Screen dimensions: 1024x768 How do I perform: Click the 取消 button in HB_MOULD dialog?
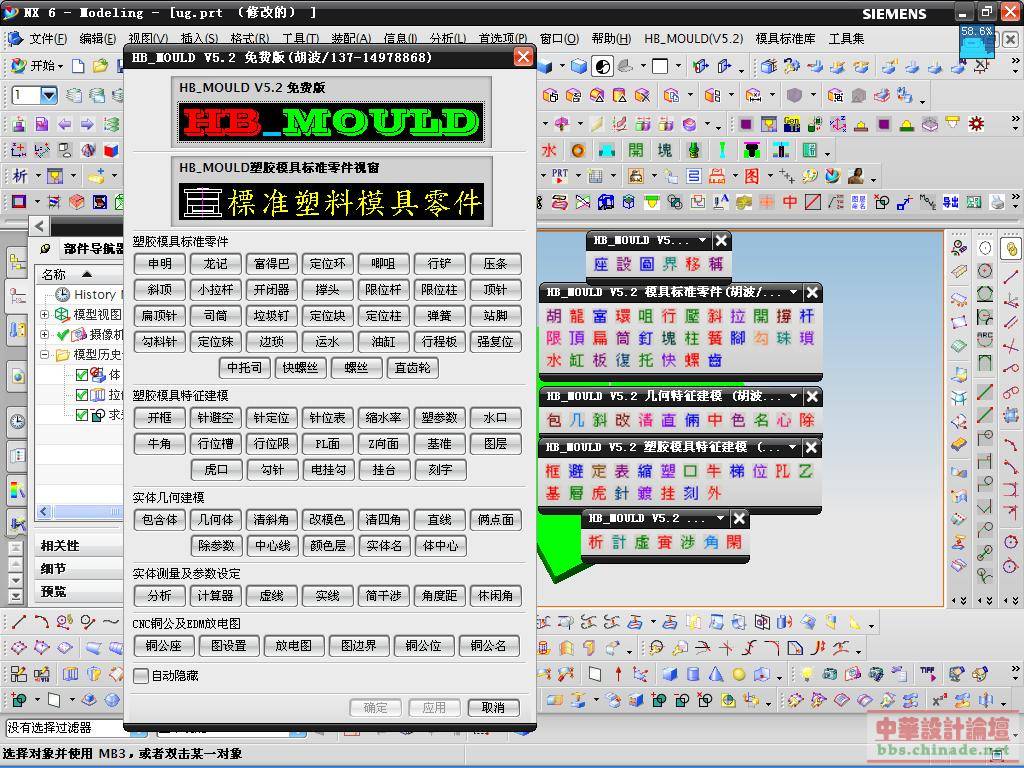pyautogui.click(x=494, y=708)
